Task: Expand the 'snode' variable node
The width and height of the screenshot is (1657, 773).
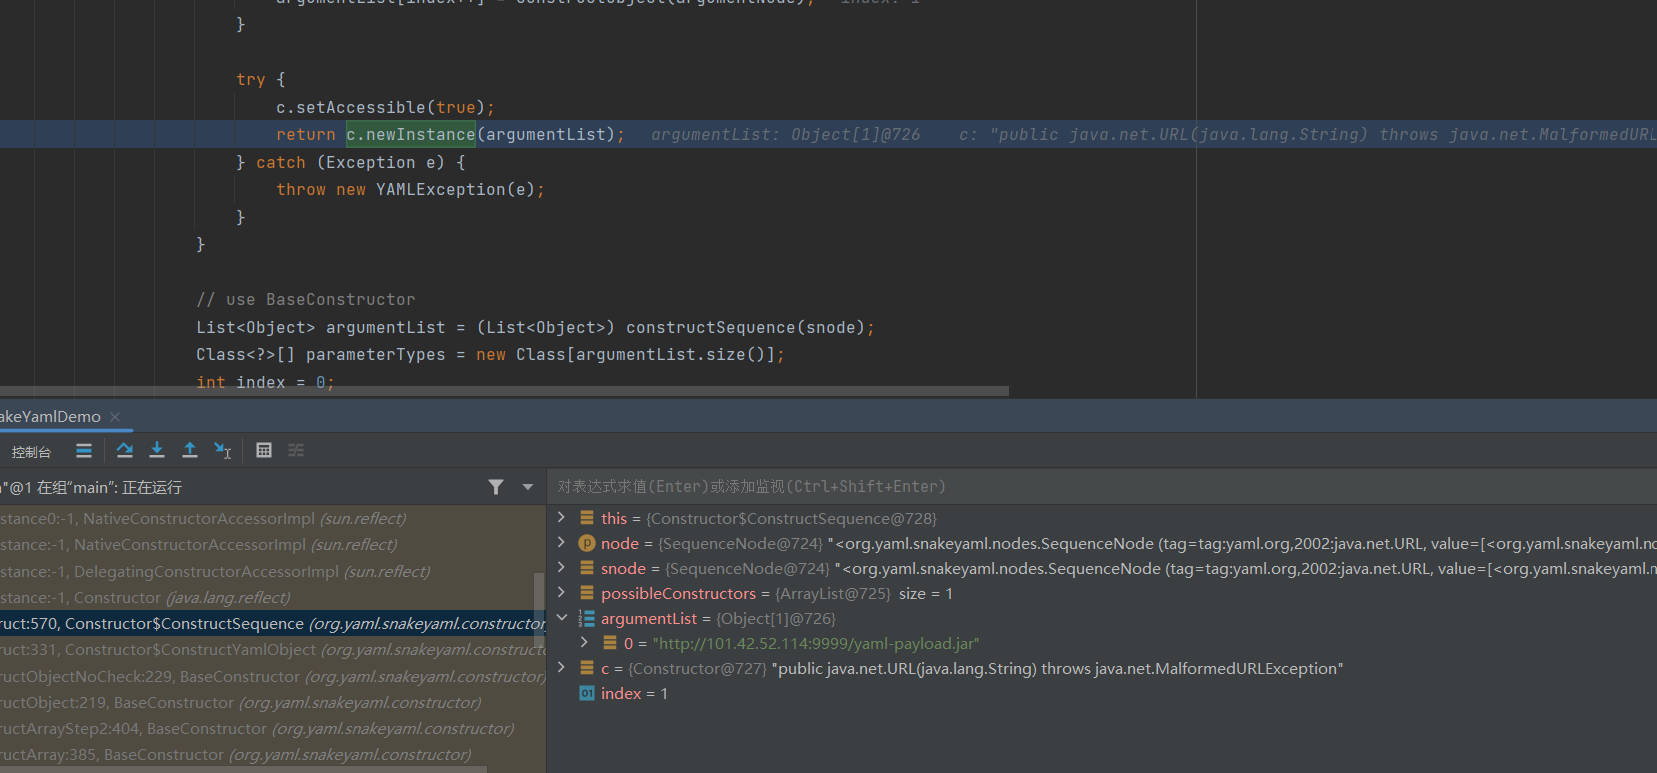Action: point(561,567)
